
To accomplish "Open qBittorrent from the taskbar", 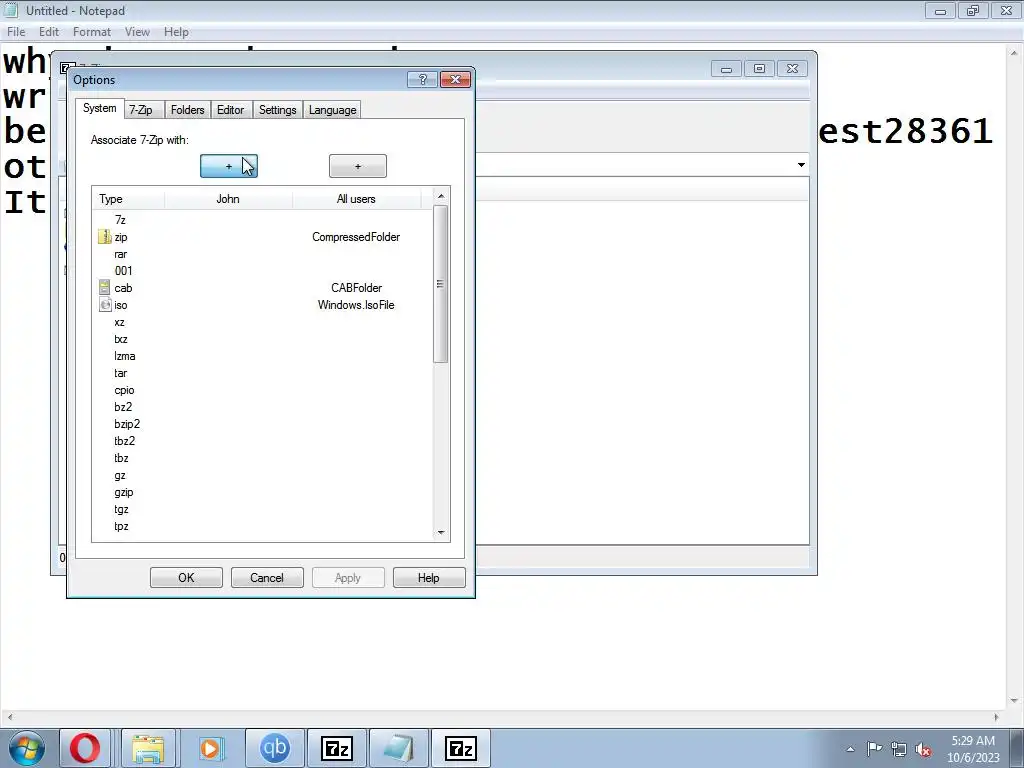I will [x=274, y=748].
